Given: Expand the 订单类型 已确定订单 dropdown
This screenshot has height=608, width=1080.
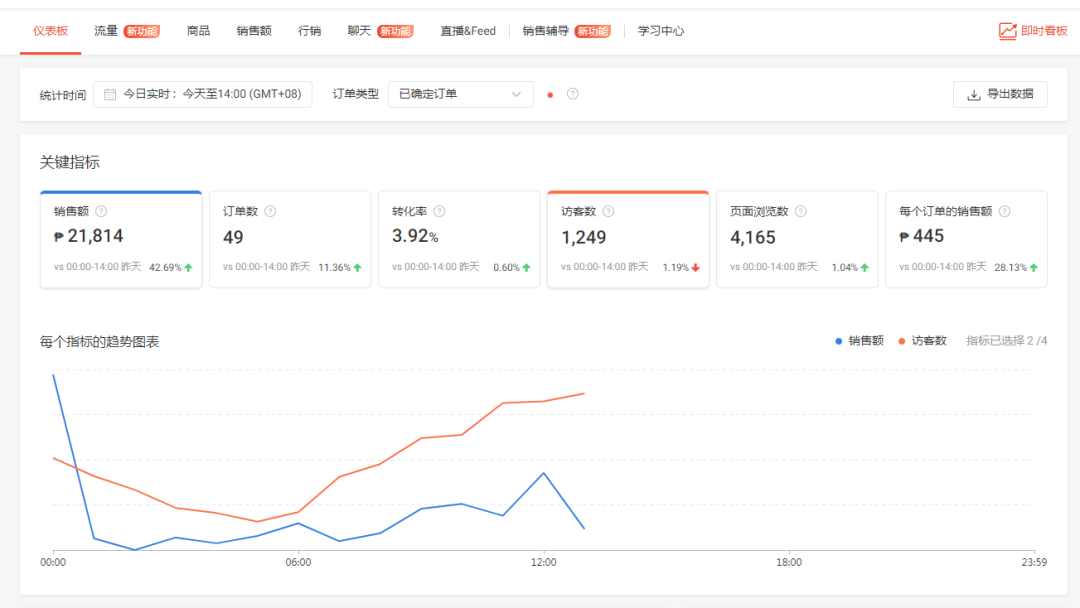Looking at the screenshot, I should click(x=461, y=94).
